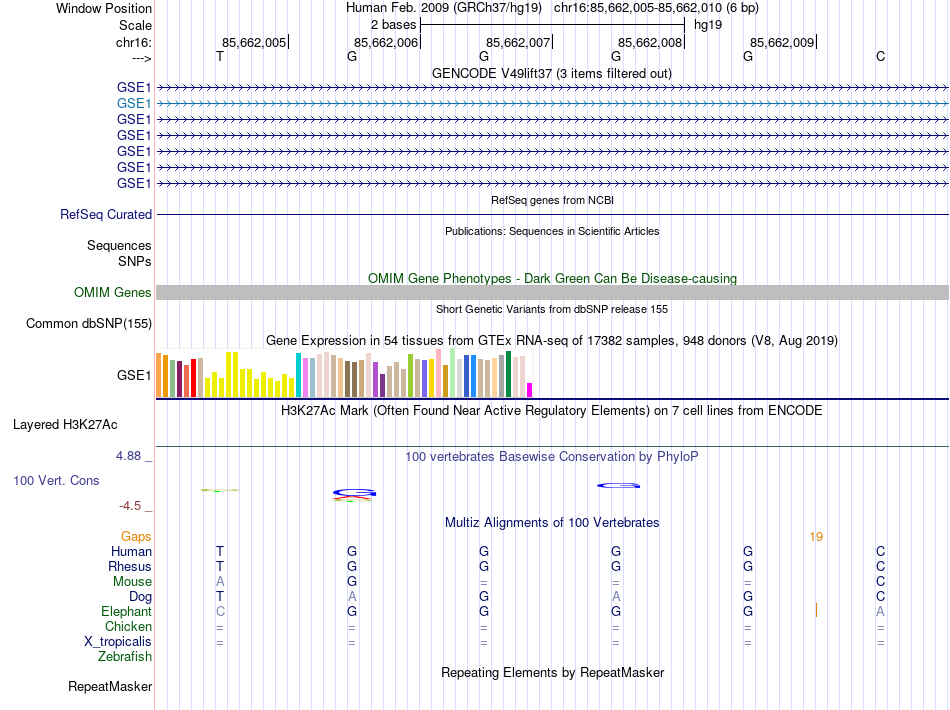Click the Scale label
Screen dimensions: 950x710
tap(135, 25)
